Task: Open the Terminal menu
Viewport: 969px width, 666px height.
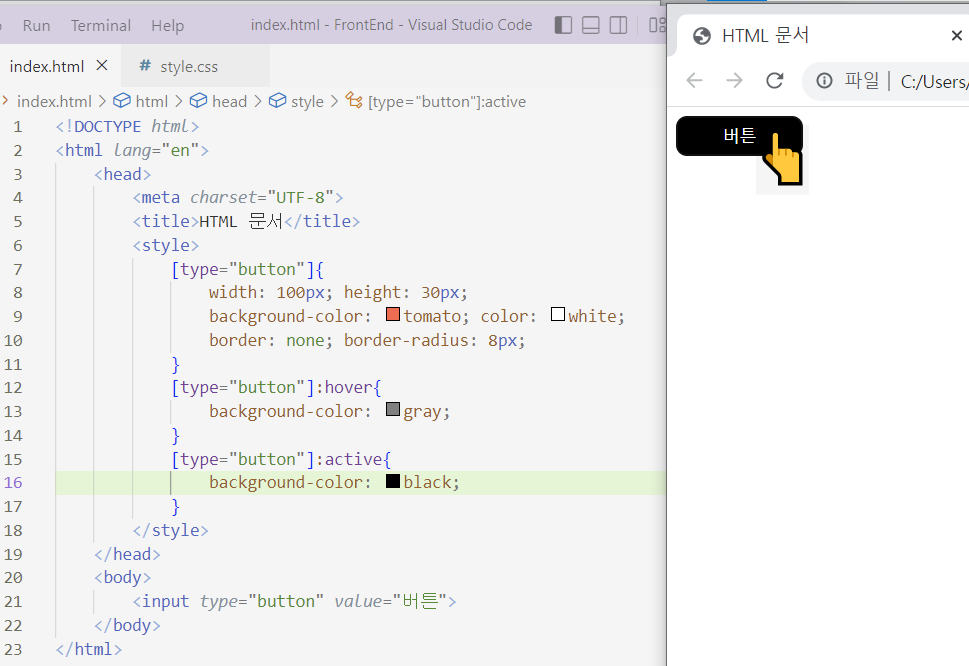Action: click(x=101, y=25)
